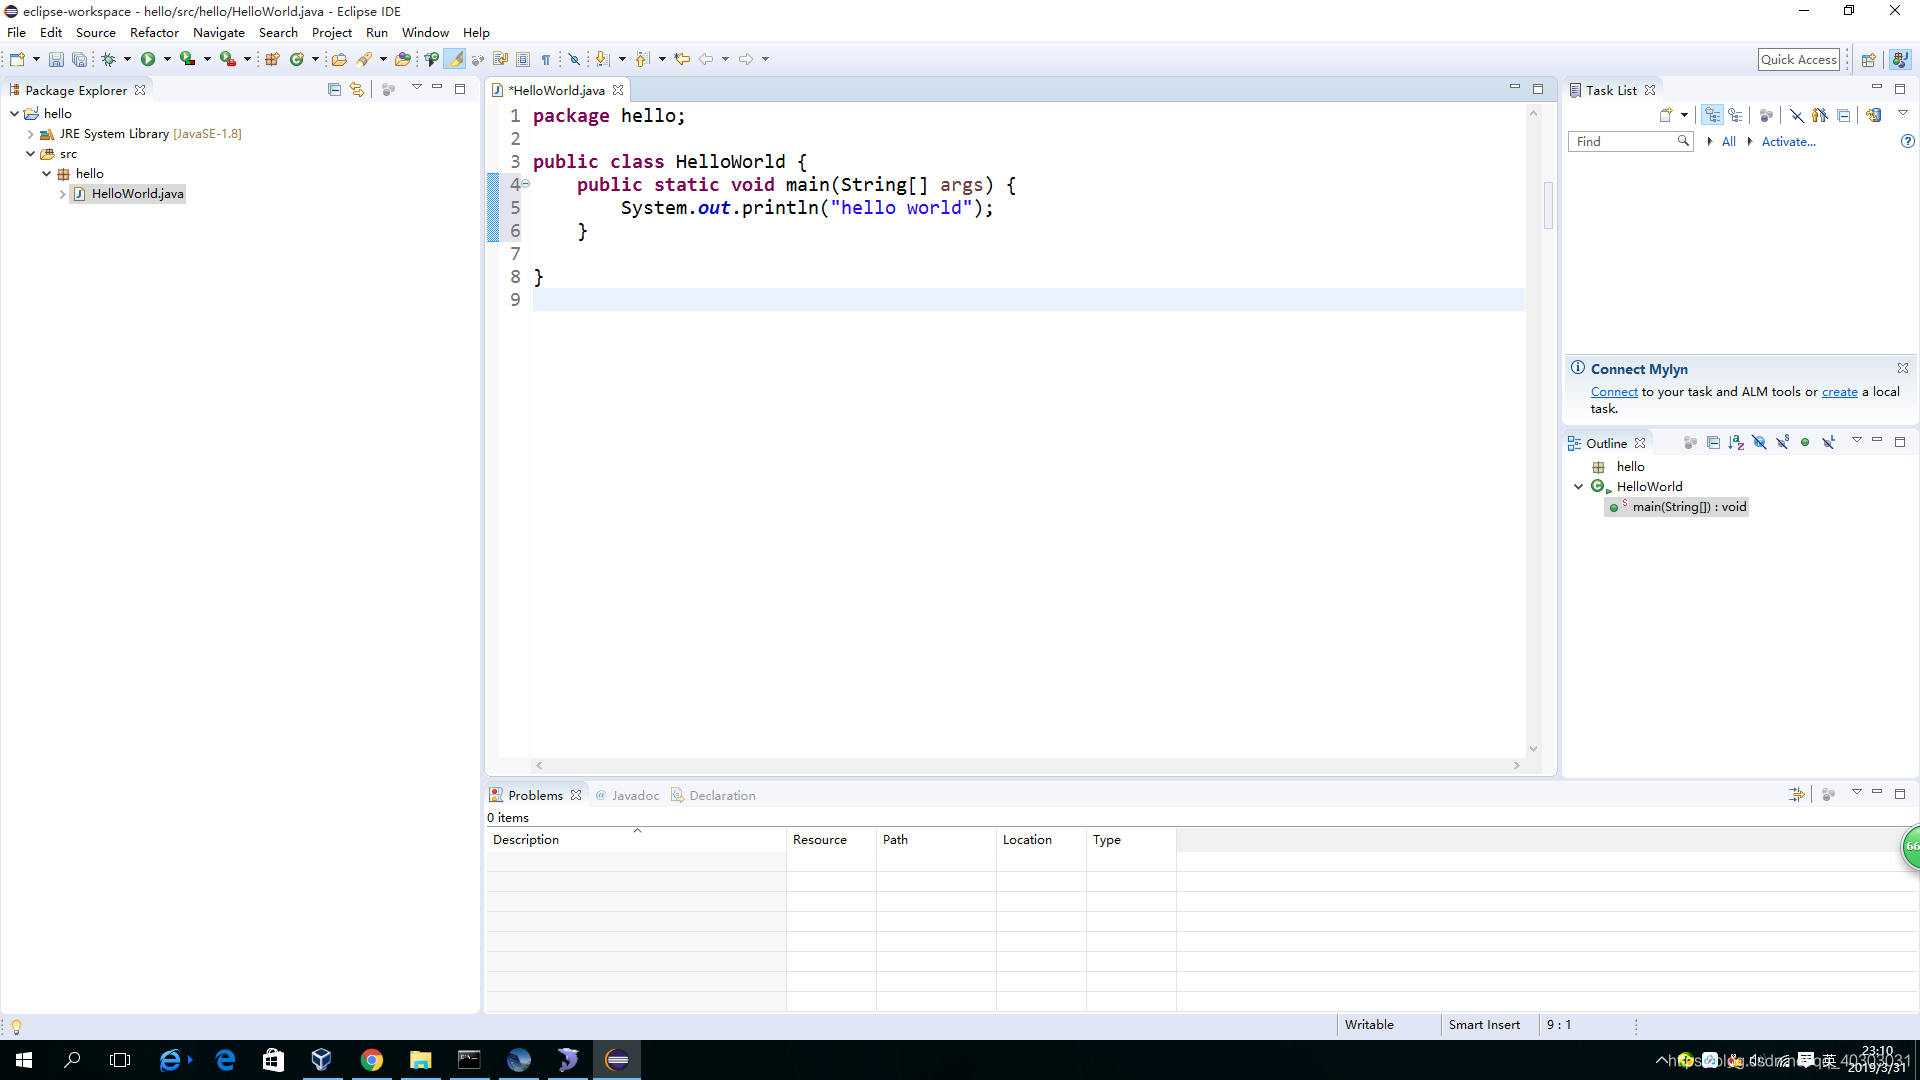Click the Debug bug icon
The width and height of the screenshot is (1920, 1080).
point(108,60)
